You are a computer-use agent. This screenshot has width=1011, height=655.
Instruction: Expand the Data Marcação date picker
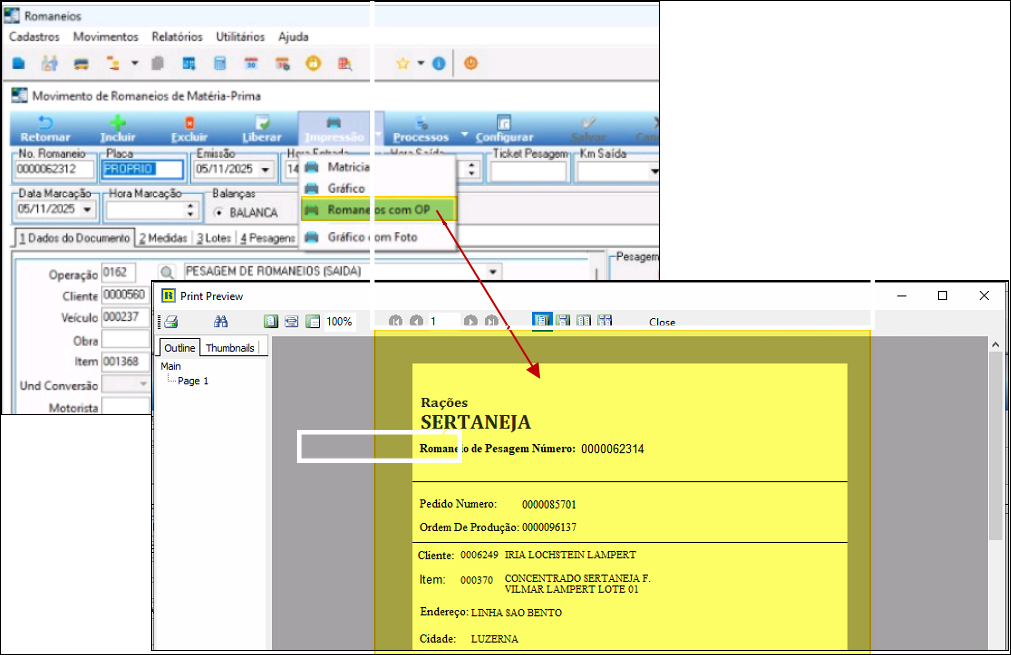(x=88, y=210)
